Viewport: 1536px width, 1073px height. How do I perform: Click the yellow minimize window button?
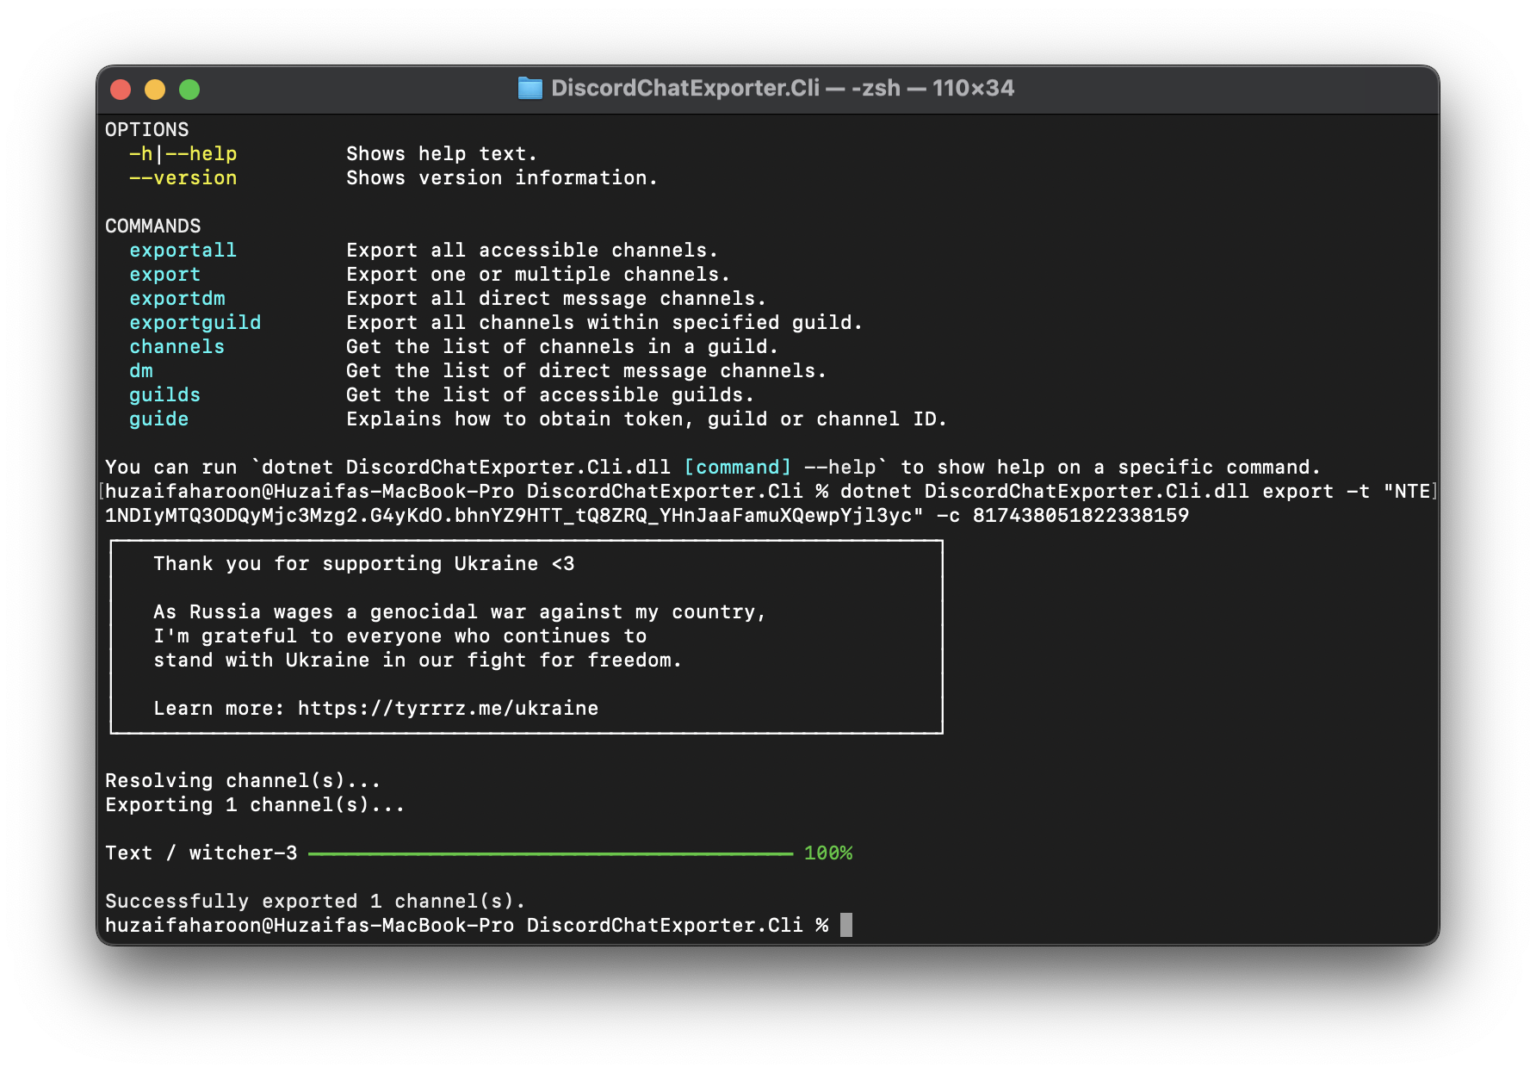155,89
